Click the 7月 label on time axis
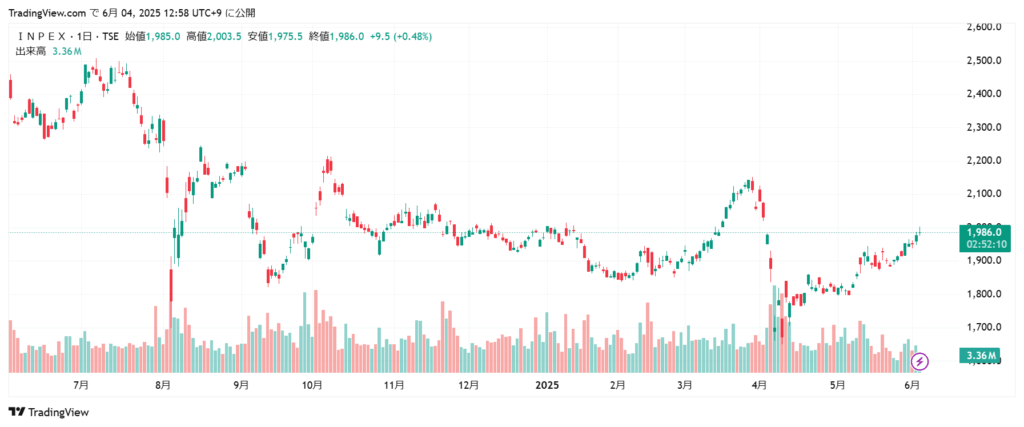The width and height of the screenshot is (1024, 427). pos(81,385)
